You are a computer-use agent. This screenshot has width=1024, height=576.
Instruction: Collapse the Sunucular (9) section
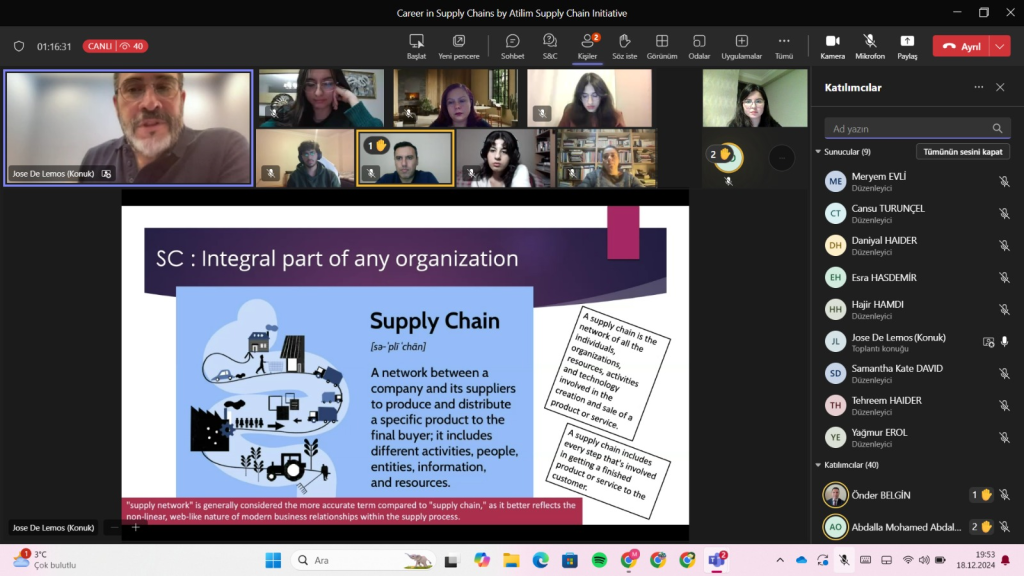pos(819,152)
